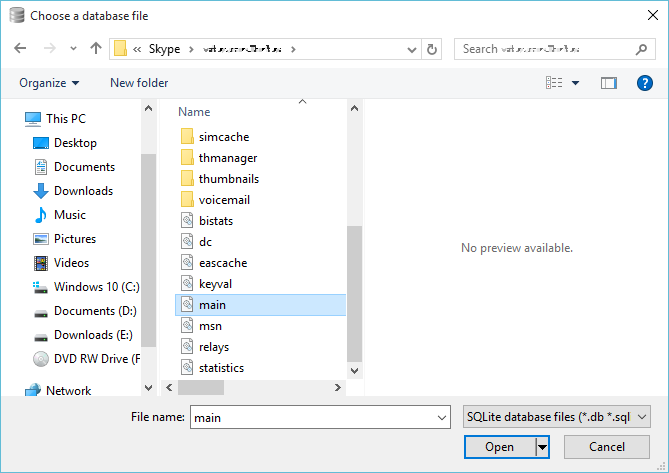
Task: Toggle the preview pane icon
Action: 609,83
